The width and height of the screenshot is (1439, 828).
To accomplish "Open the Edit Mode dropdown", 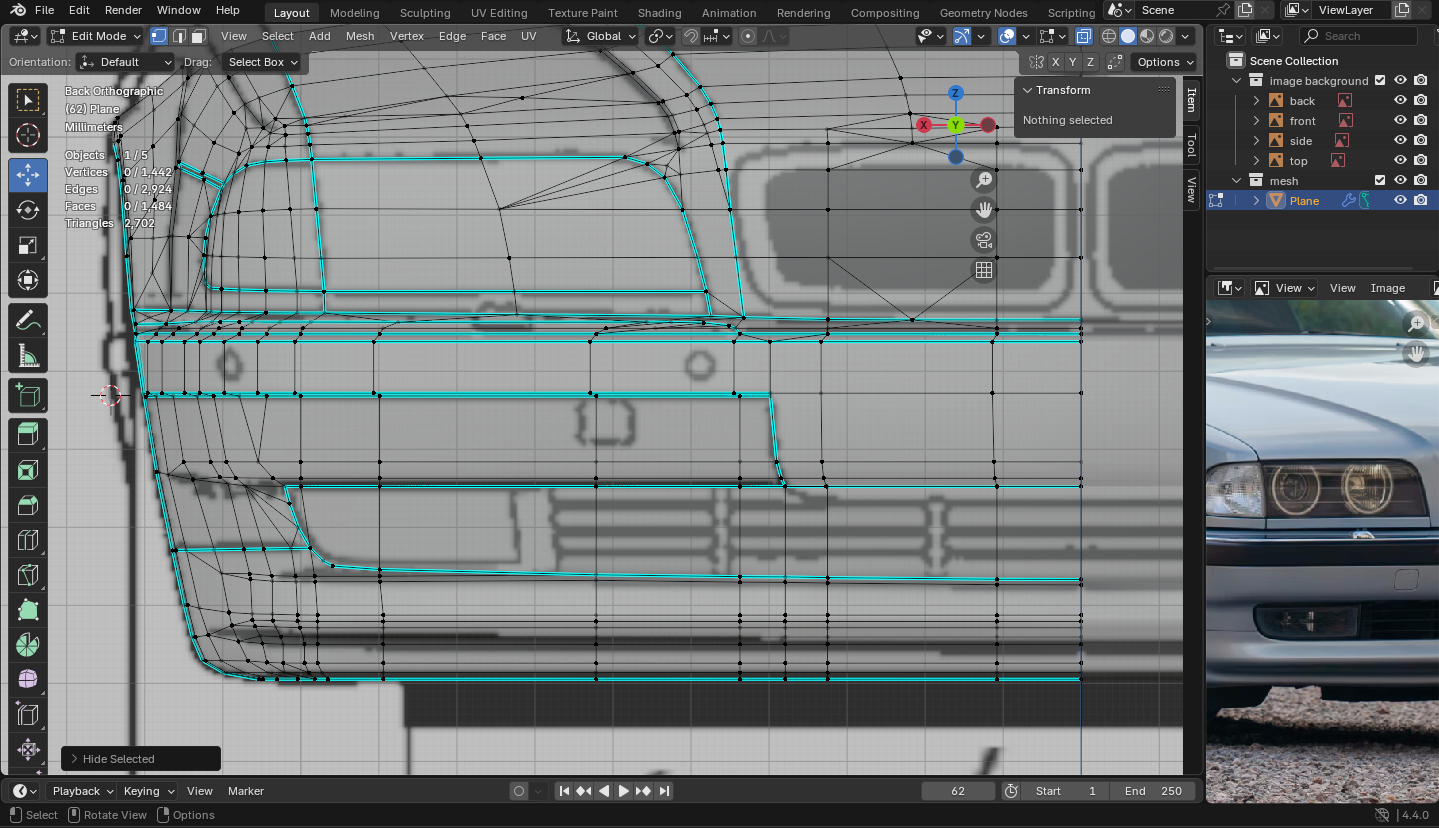I will pos(95,36).
